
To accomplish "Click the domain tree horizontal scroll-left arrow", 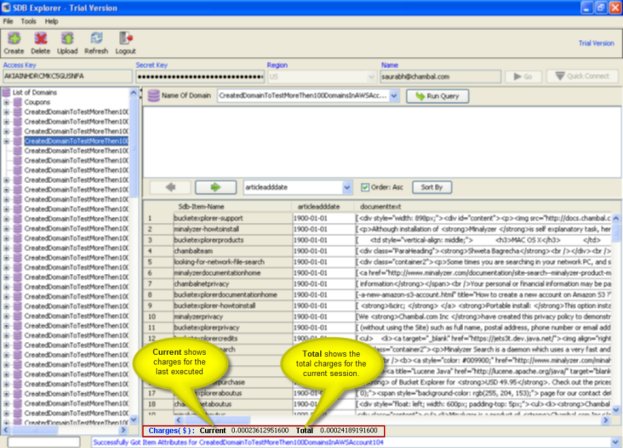I will pyautogui.click(x=6, y=430).
